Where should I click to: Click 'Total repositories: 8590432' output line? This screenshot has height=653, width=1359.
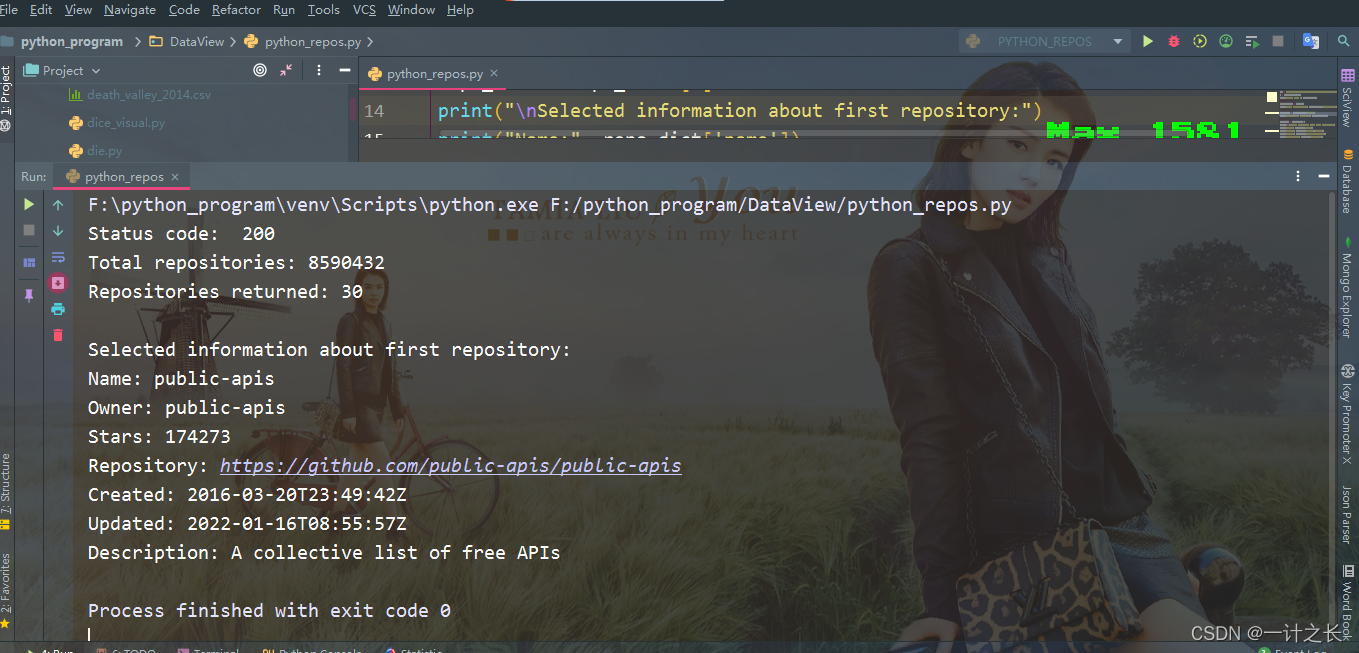pyautogui.click(x=236, y=263)
